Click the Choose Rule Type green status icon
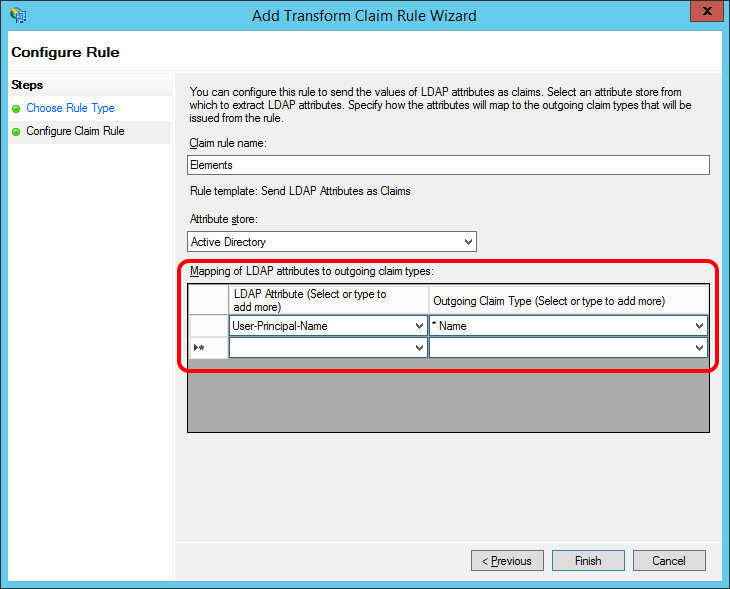 16,109
